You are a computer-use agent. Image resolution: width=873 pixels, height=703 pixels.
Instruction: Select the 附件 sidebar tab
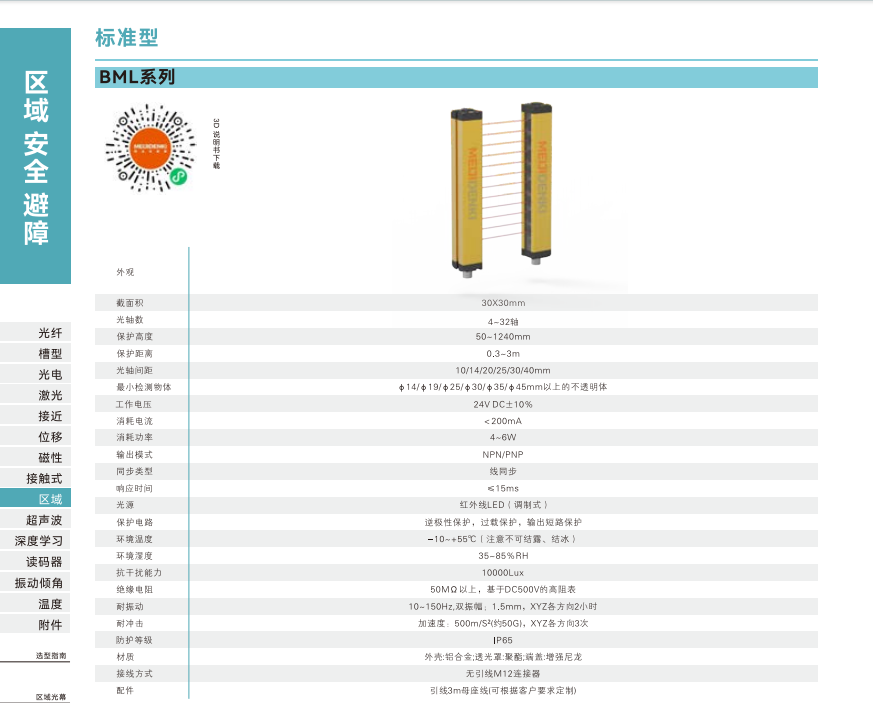coord(49,625)
